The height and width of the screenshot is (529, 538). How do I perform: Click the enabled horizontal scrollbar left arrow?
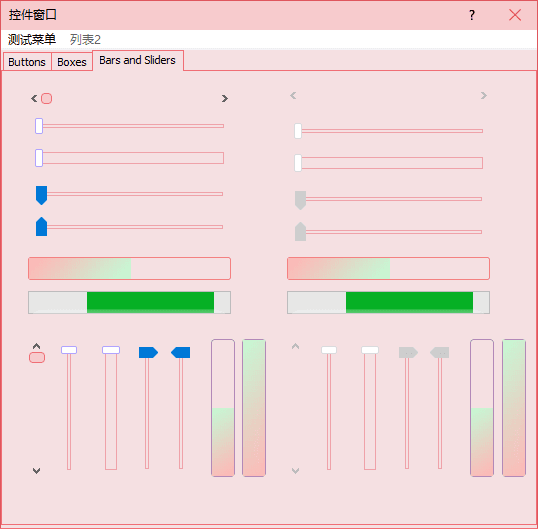[x=34, y=98]
